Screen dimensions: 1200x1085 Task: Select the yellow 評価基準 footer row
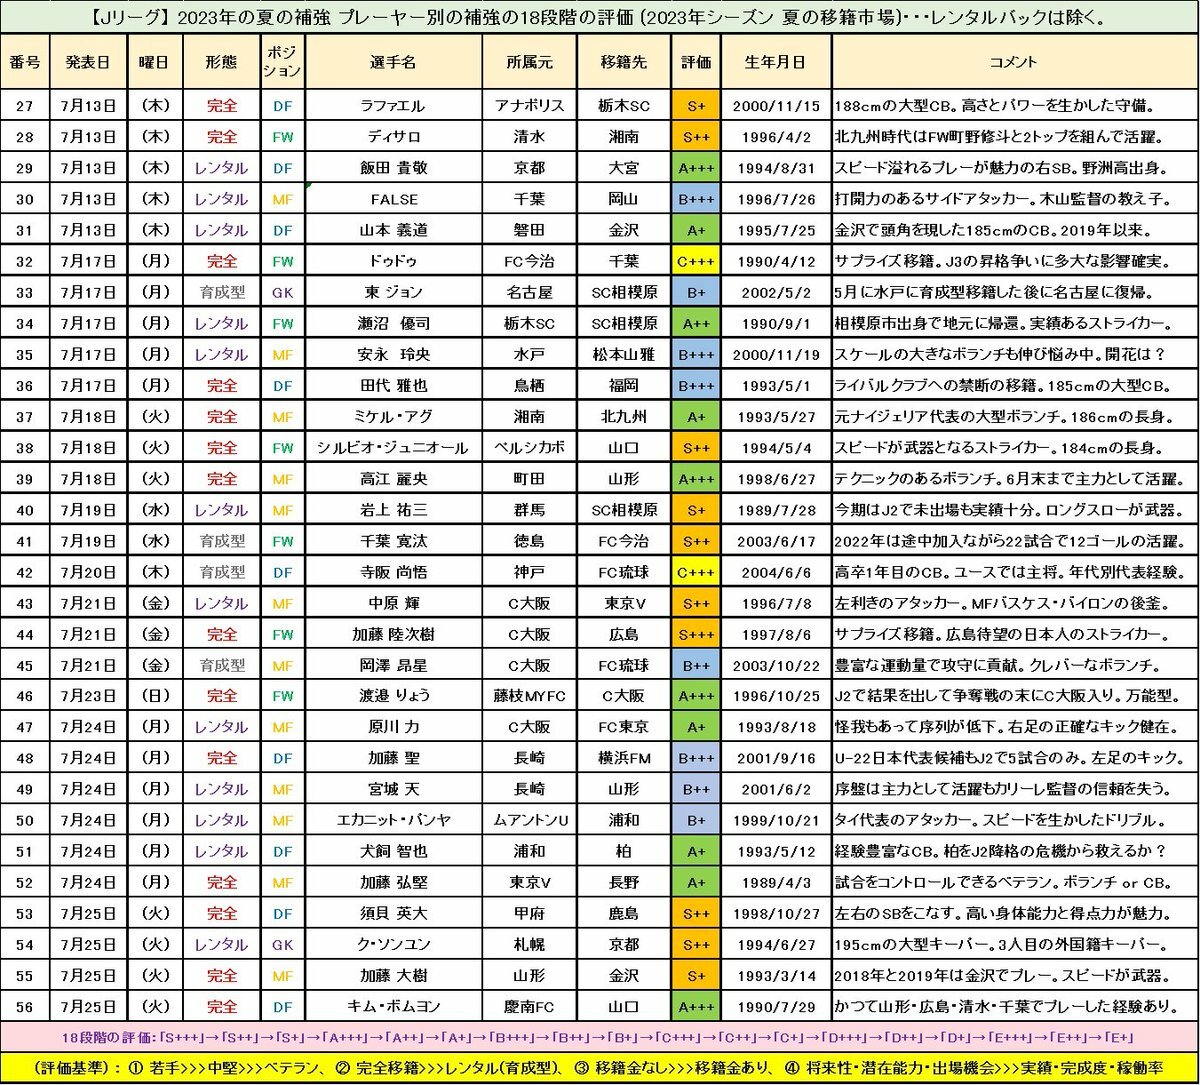point(600,1066)
